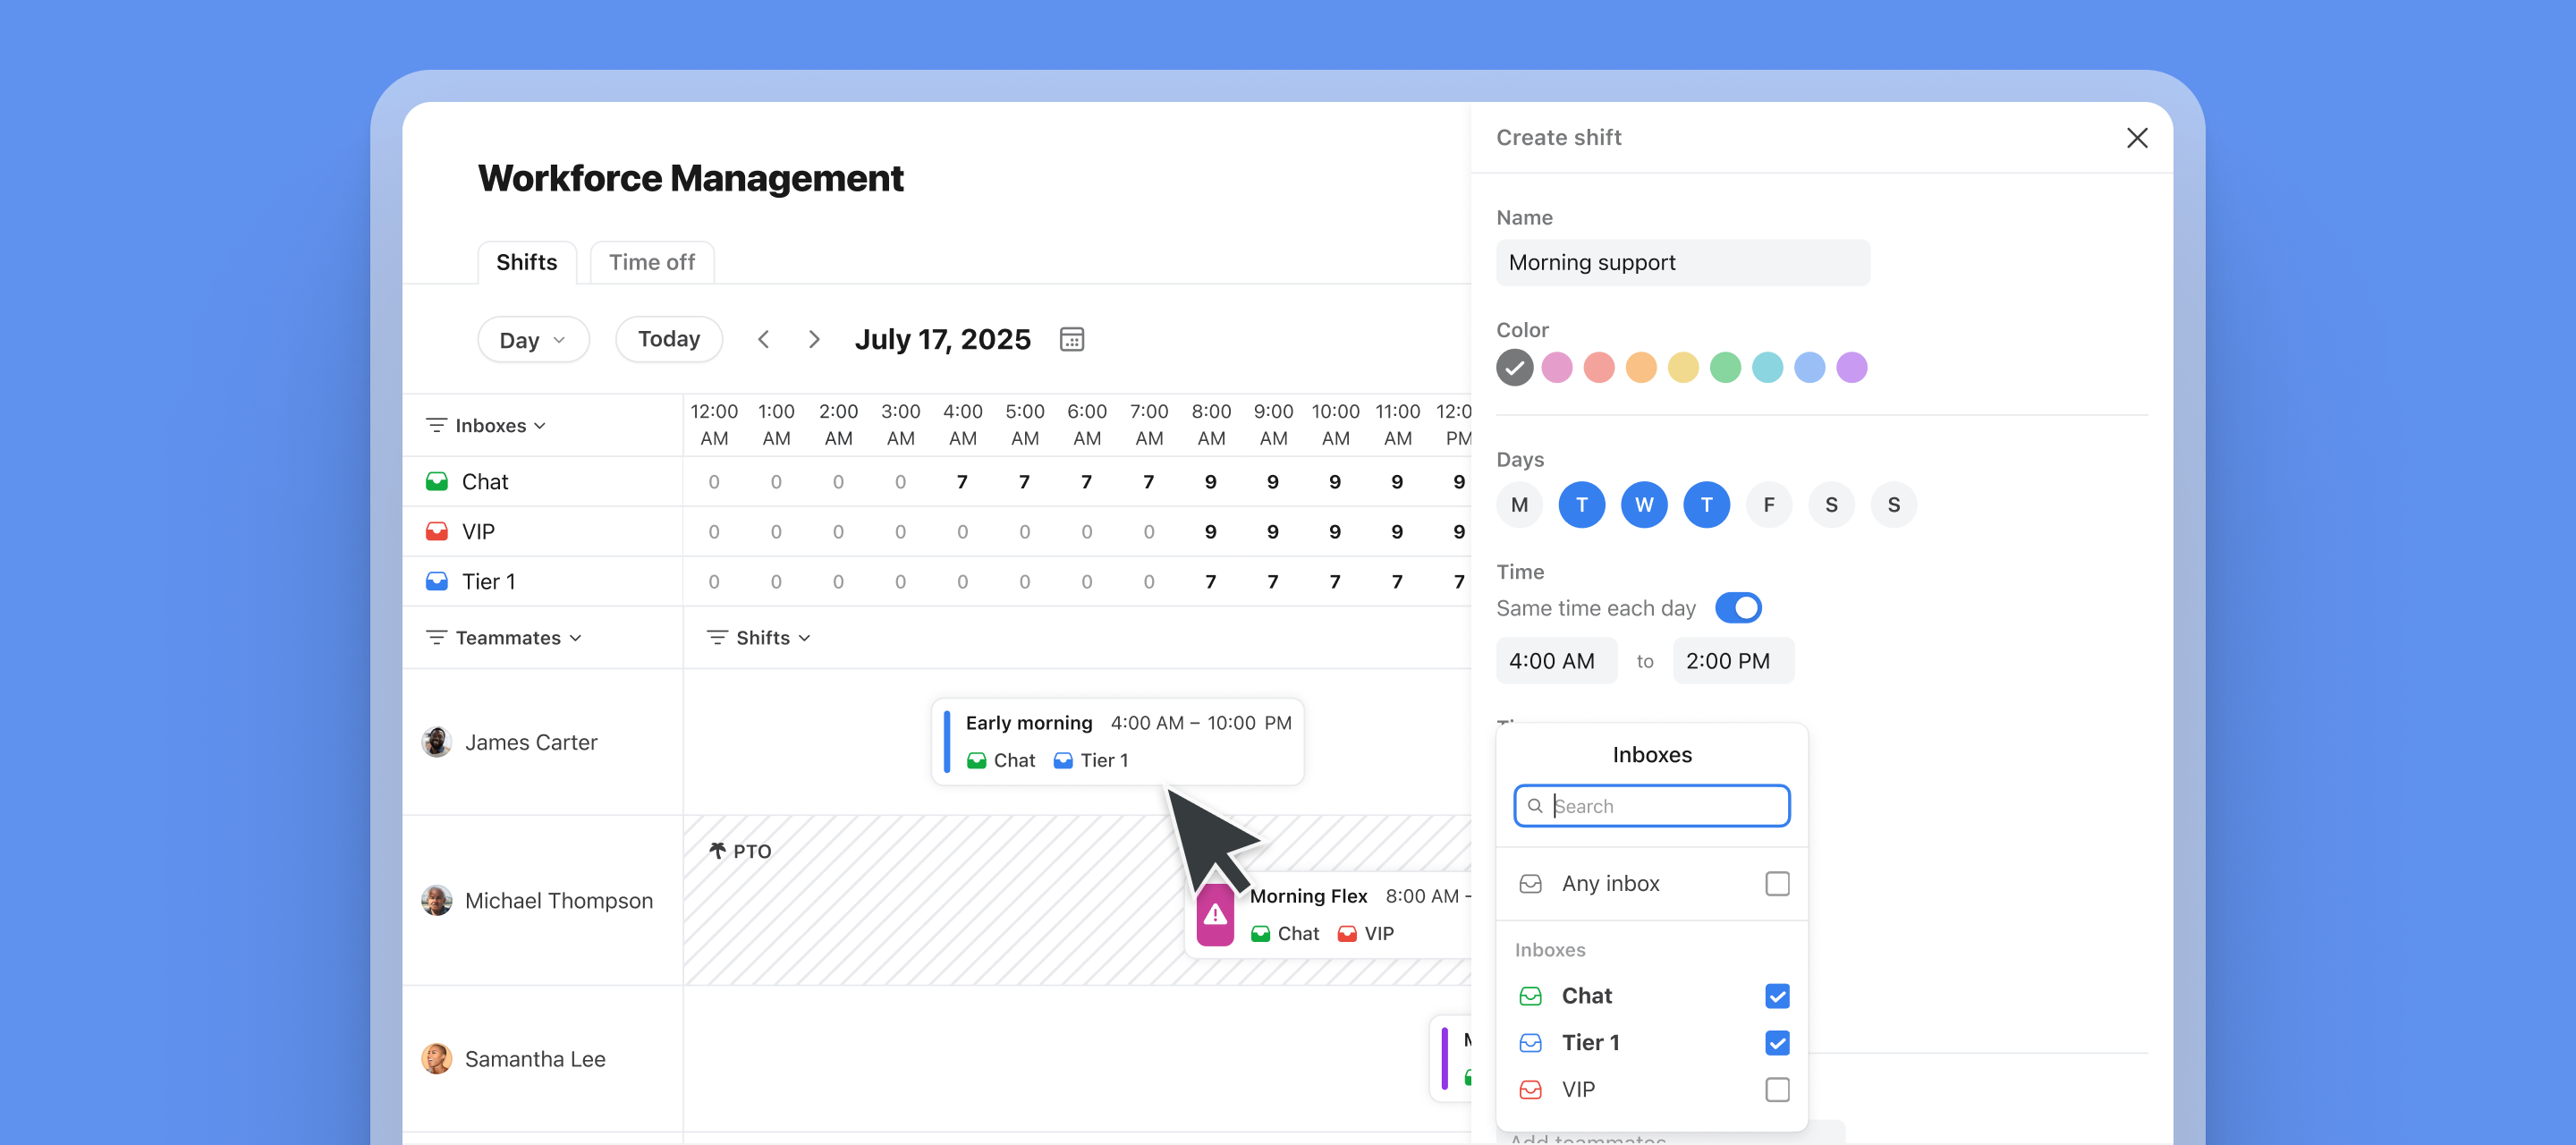2576x1145 pixels.
Task: Close the Create shift panel
Action: click(x=2136, y=138)
